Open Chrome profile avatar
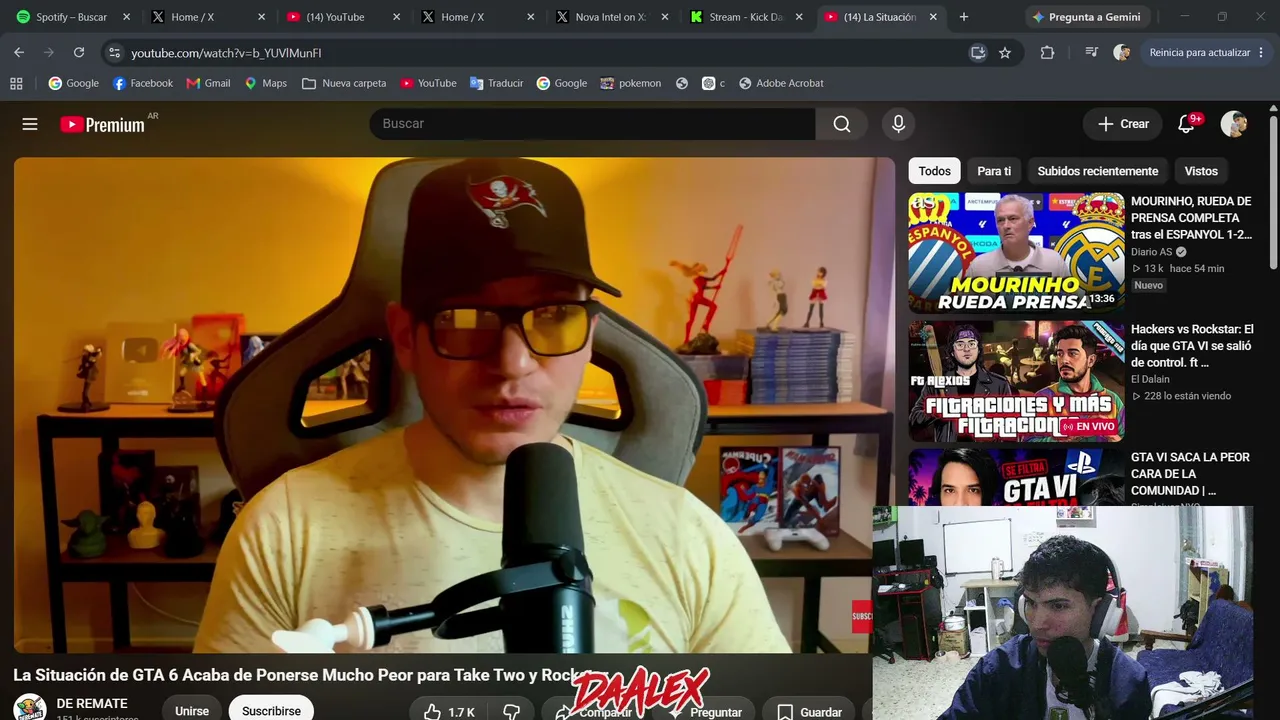 [1121, 52]
